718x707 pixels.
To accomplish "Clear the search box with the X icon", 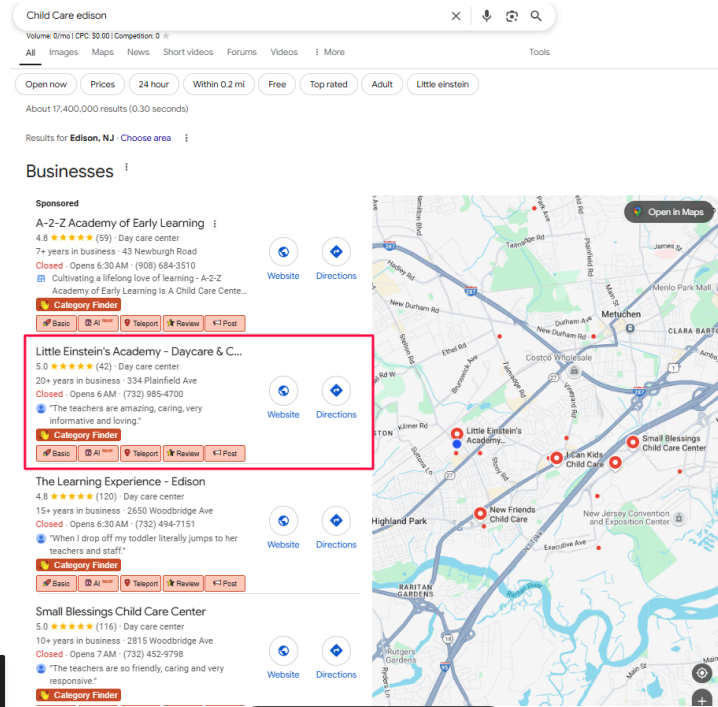I will tap(456, 16).
